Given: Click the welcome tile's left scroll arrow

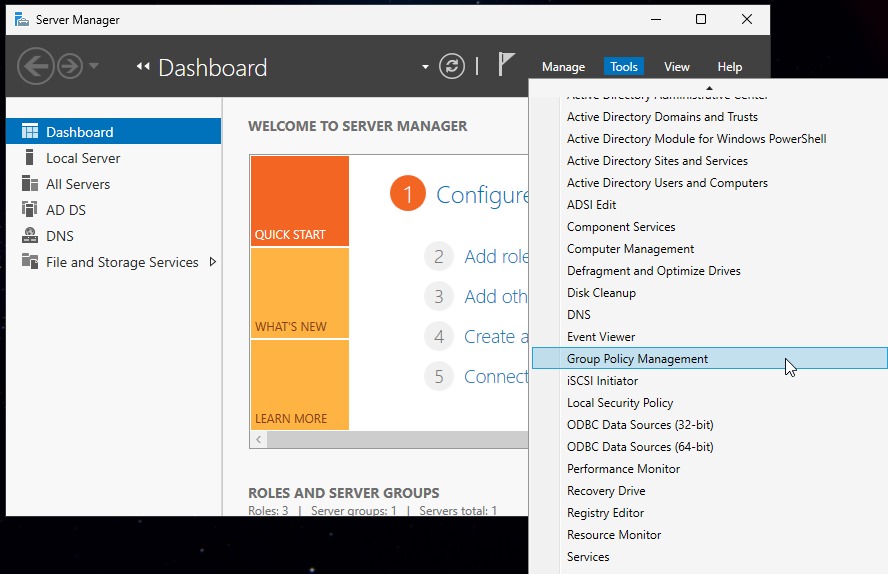Looking at the screenshot, I should [x=259, y=439].
